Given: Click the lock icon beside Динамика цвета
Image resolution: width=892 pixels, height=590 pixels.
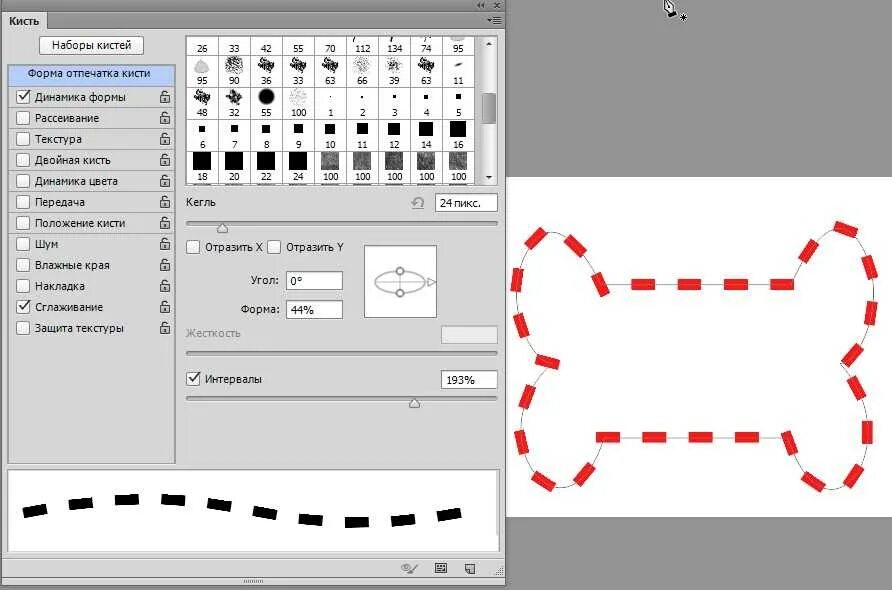Looking at the screenshot, I should (165, 181).
